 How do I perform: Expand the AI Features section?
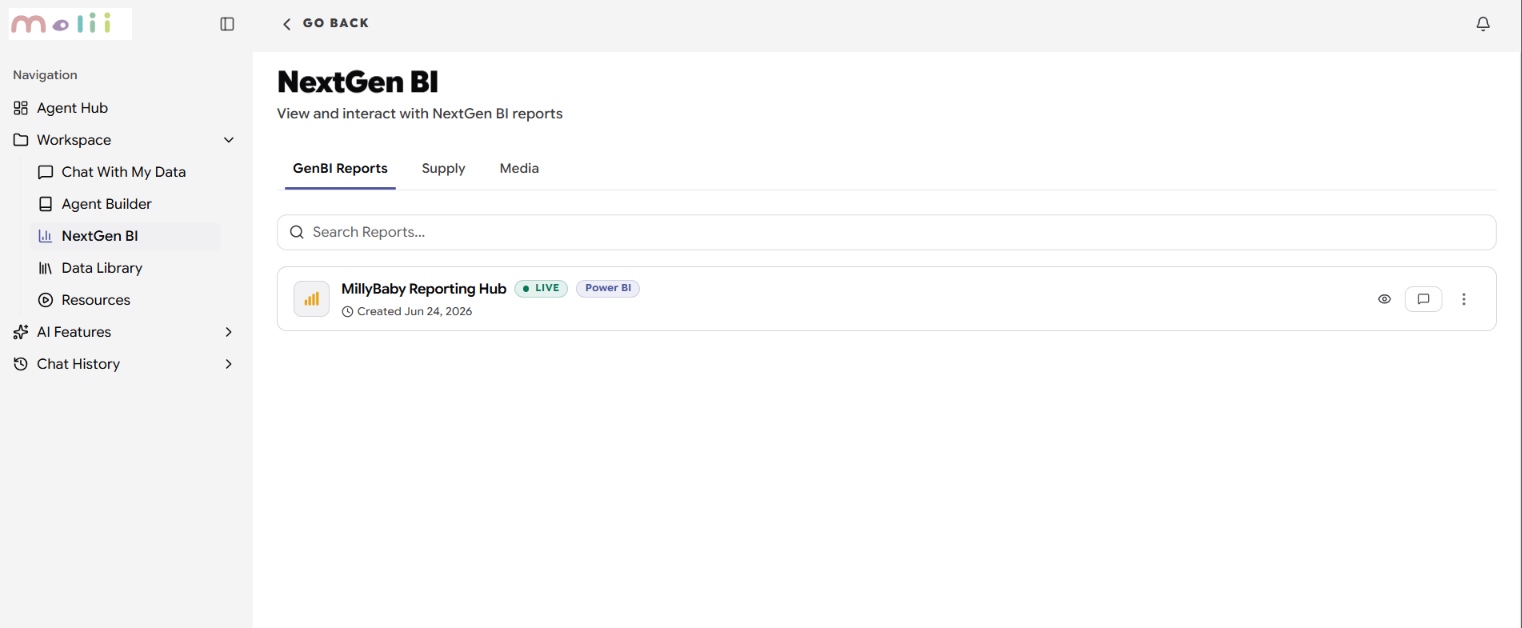coord(123,332)
